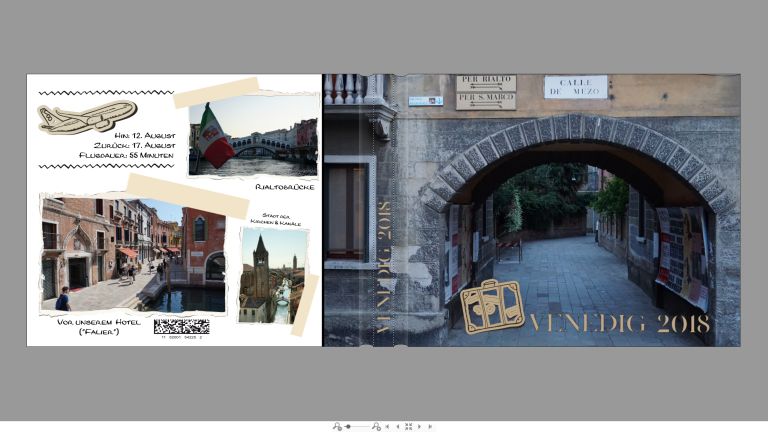Go to the previous page
768x432 pixels.
(x=397, y=427)
